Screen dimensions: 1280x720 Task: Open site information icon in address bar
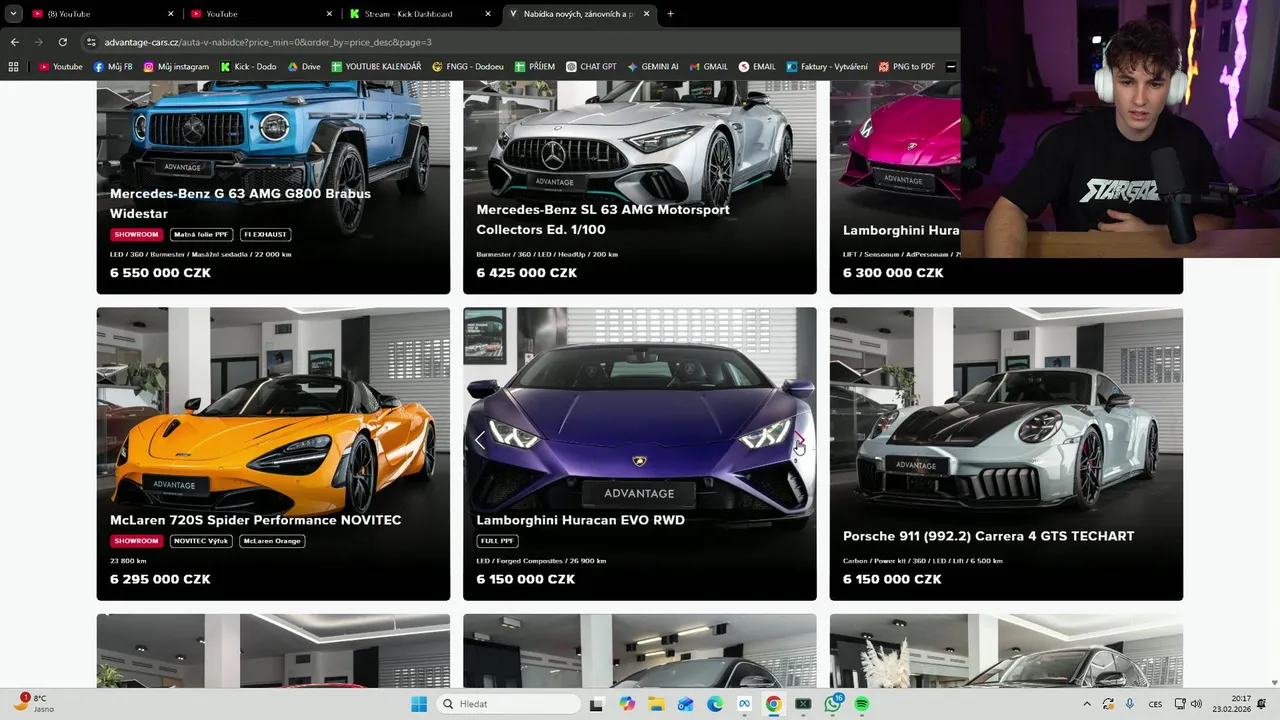[x=91, y=42]
